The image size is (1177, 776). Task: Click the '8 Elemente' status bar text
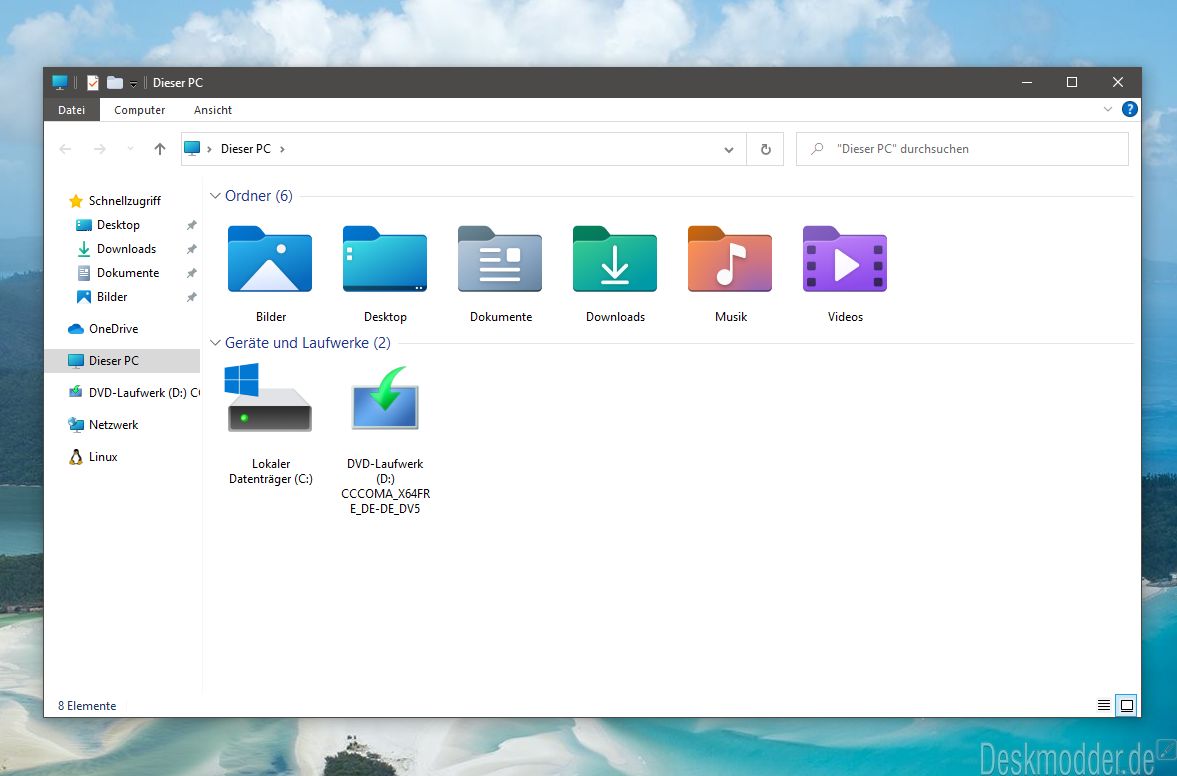[87, 705]
